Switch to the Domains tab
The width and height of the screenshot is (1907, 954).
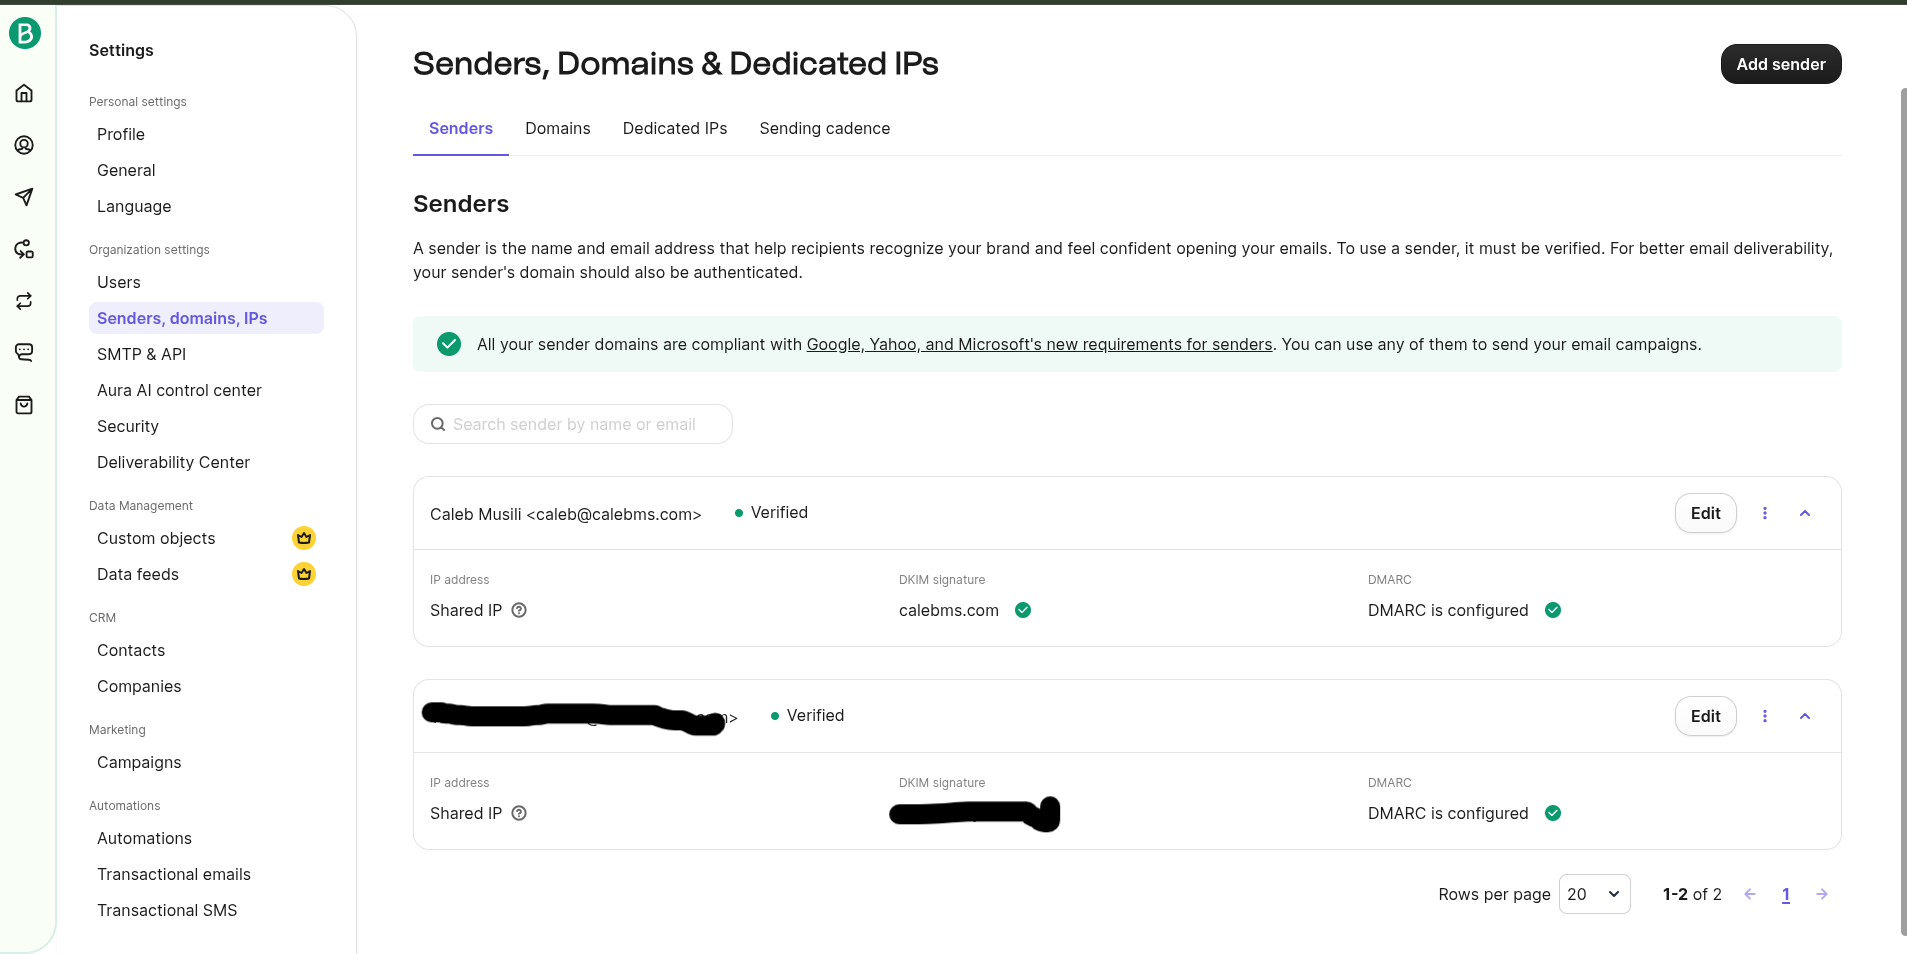[x=558, y=128]
